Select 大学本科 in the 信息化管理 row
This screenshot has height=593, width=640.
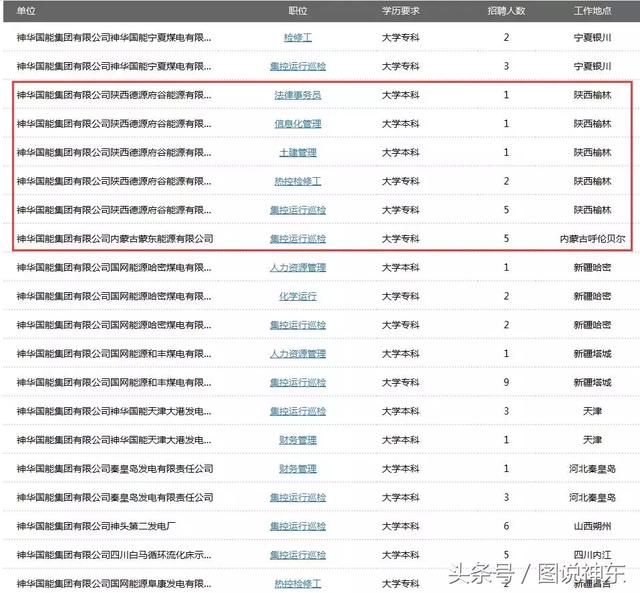[x=401, y=124]
